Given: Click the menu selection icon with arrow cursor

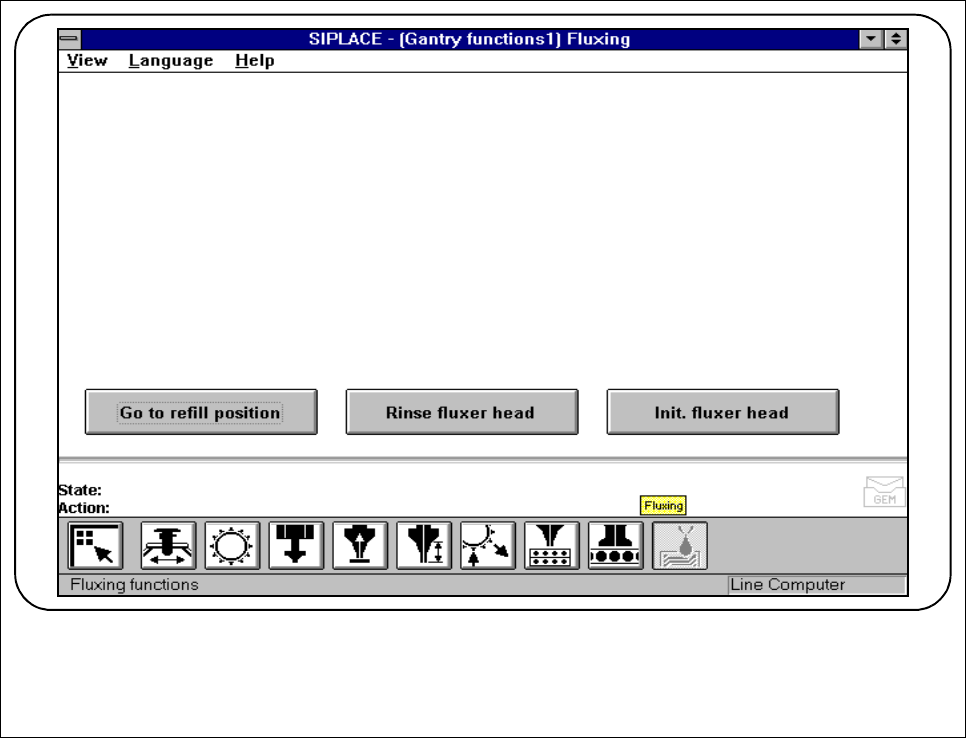Looking at the screenshot, I should coord(96,546).
